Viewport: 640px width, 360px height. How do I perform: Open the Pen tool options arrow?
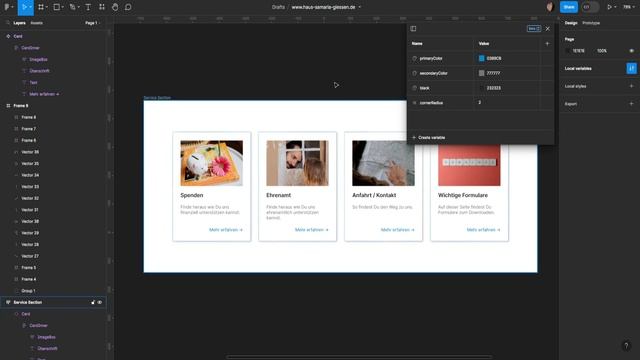click(x=78, y=7)
